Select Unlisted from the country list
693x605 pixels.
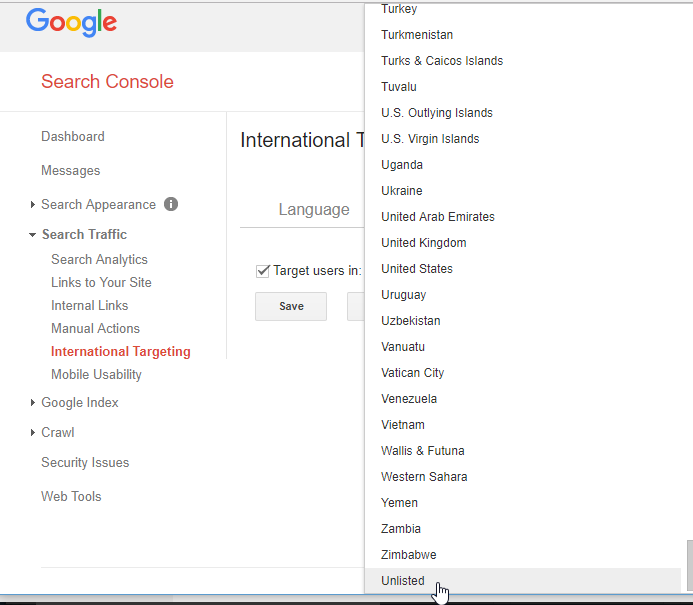pos(403,581)
